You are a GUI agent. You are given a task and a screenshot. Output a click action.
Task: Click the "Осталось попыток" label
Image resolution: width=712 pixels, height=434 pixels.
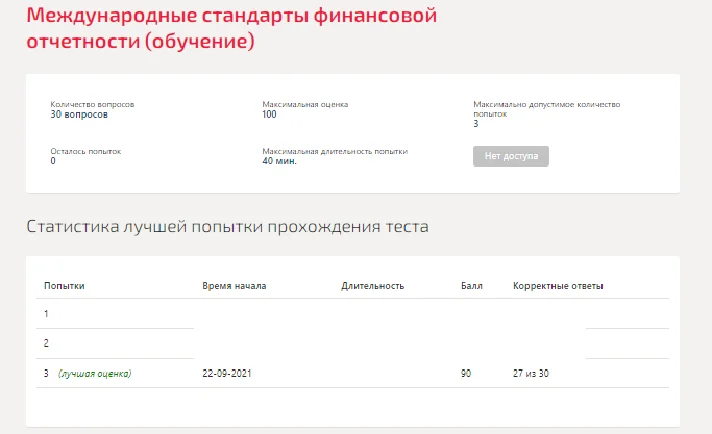[x=86, y=151]
